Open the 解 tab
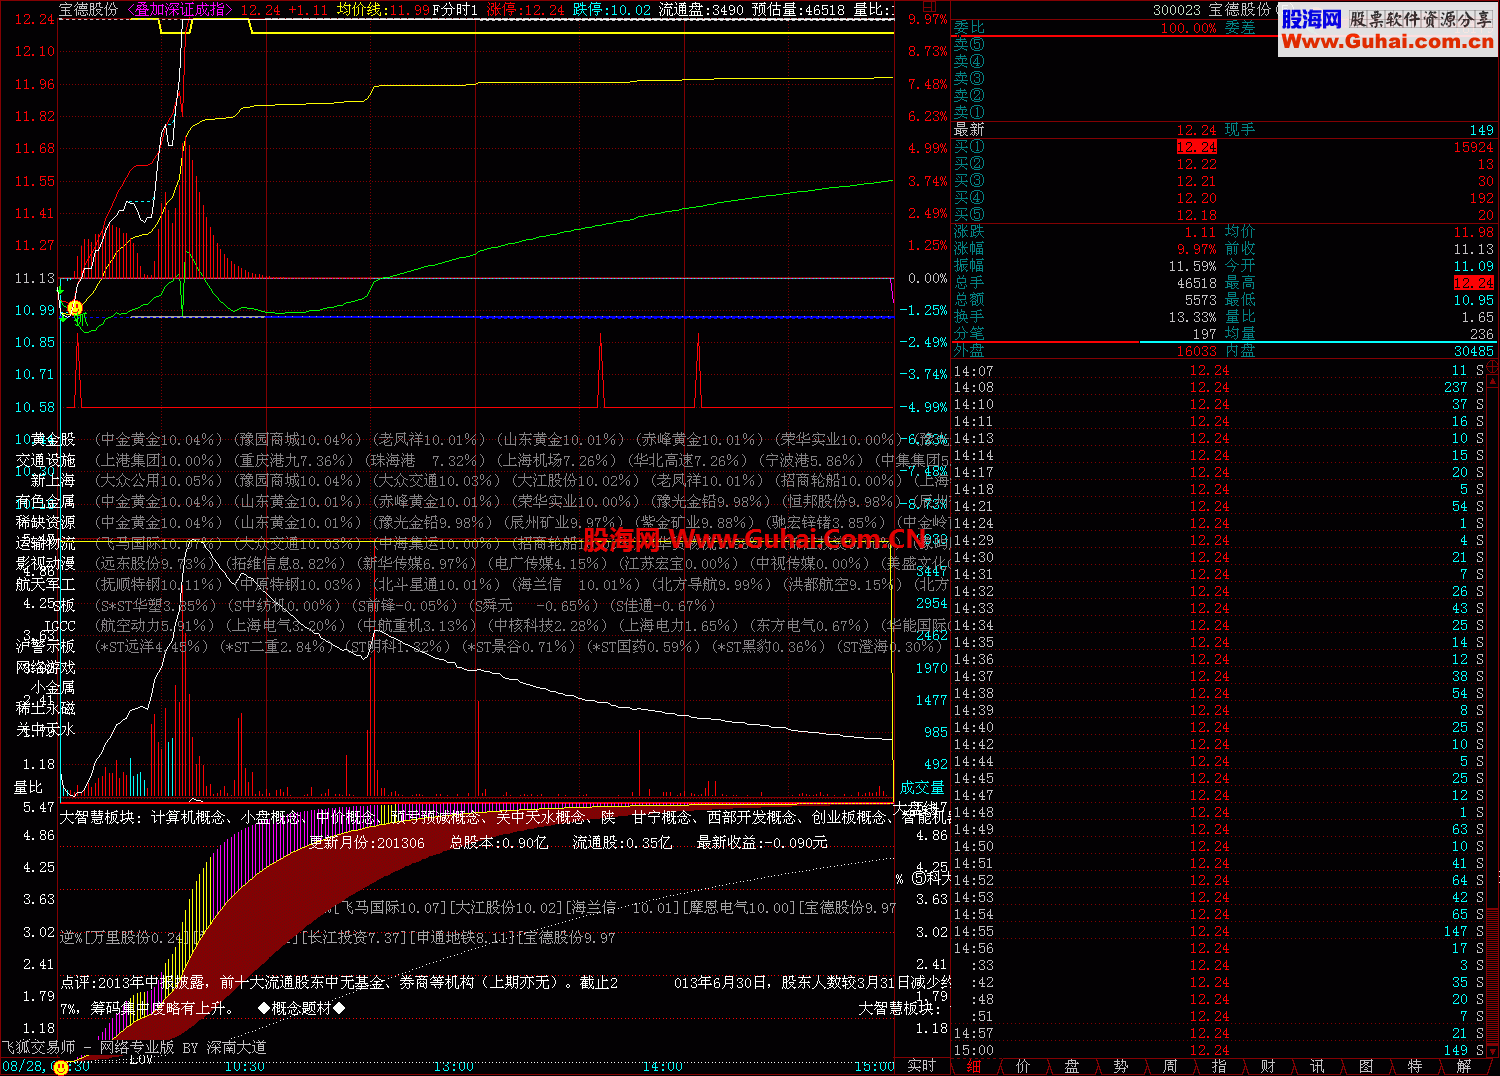This screenshot has width=1500, height=1076. point(1463,1066)
